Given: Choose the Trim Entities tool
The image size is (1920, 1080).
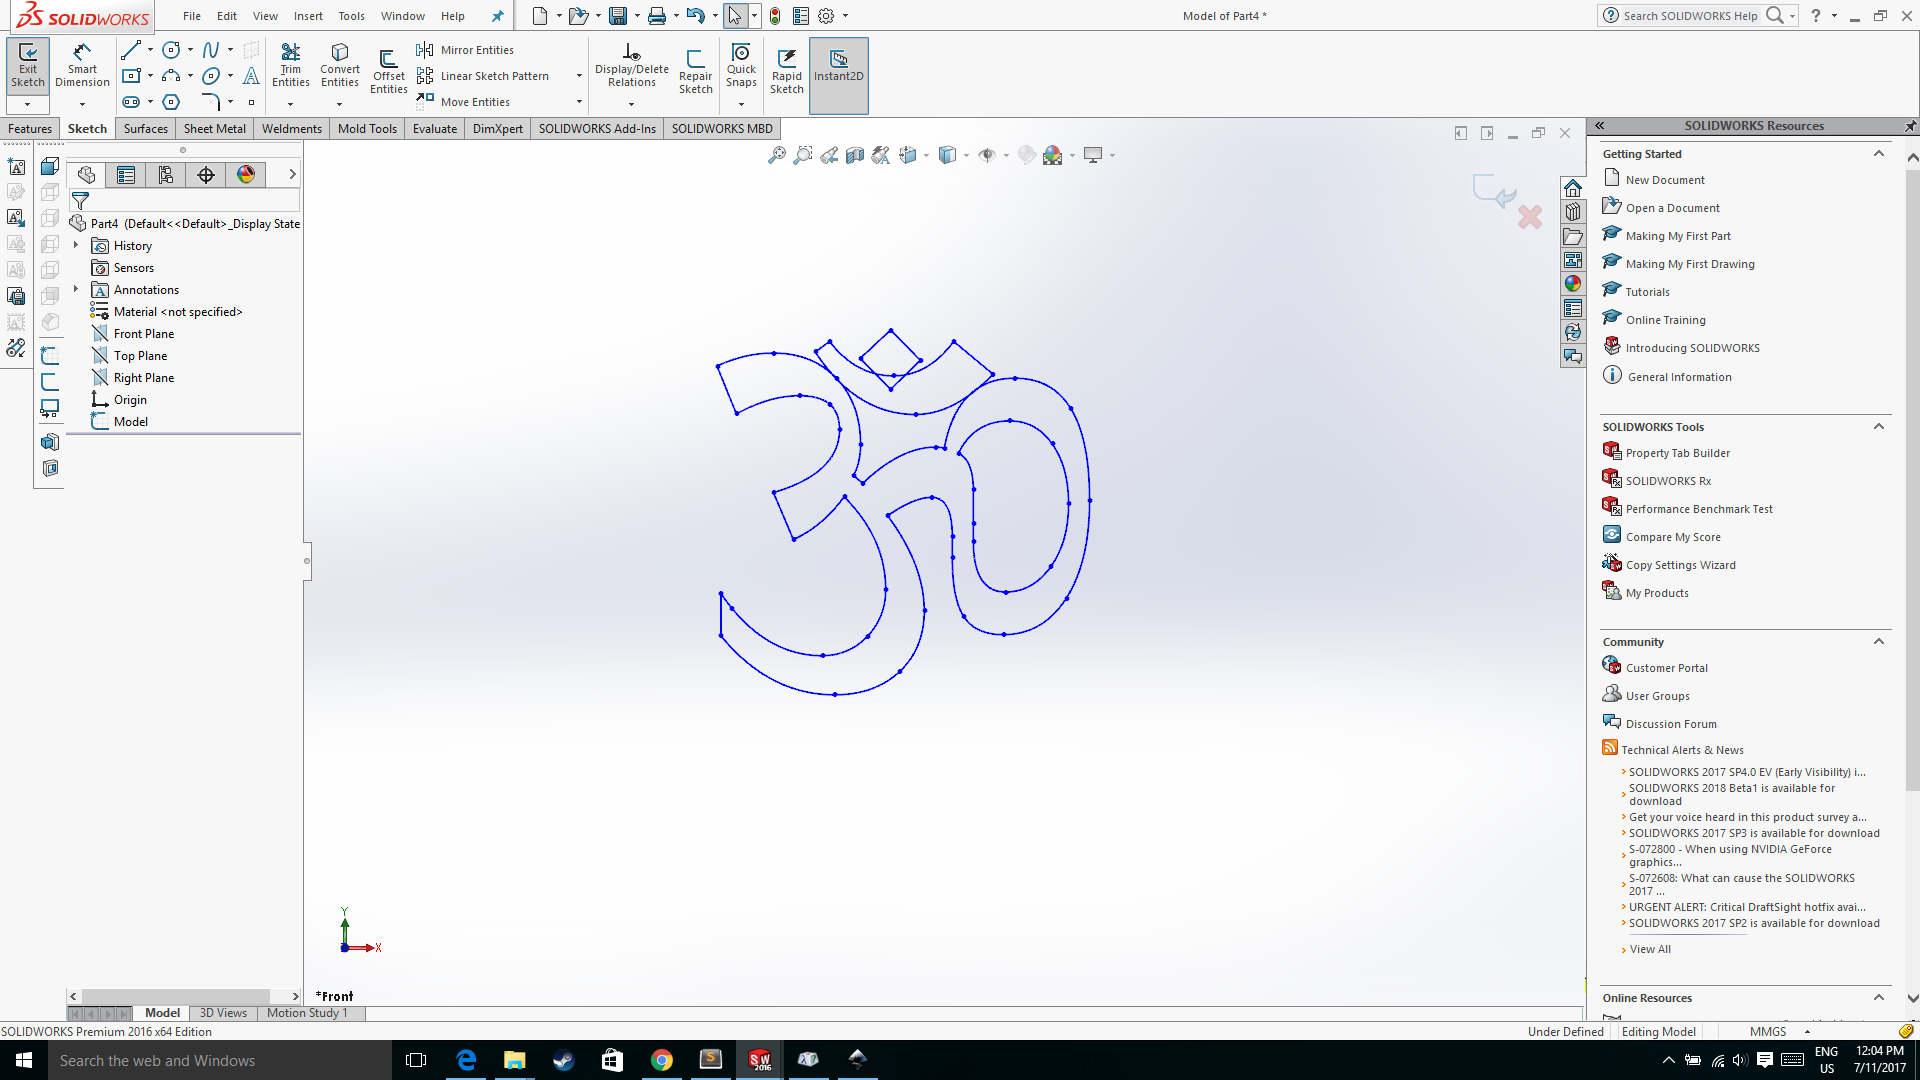Looking at the screenshot, I should click(290, 66).
